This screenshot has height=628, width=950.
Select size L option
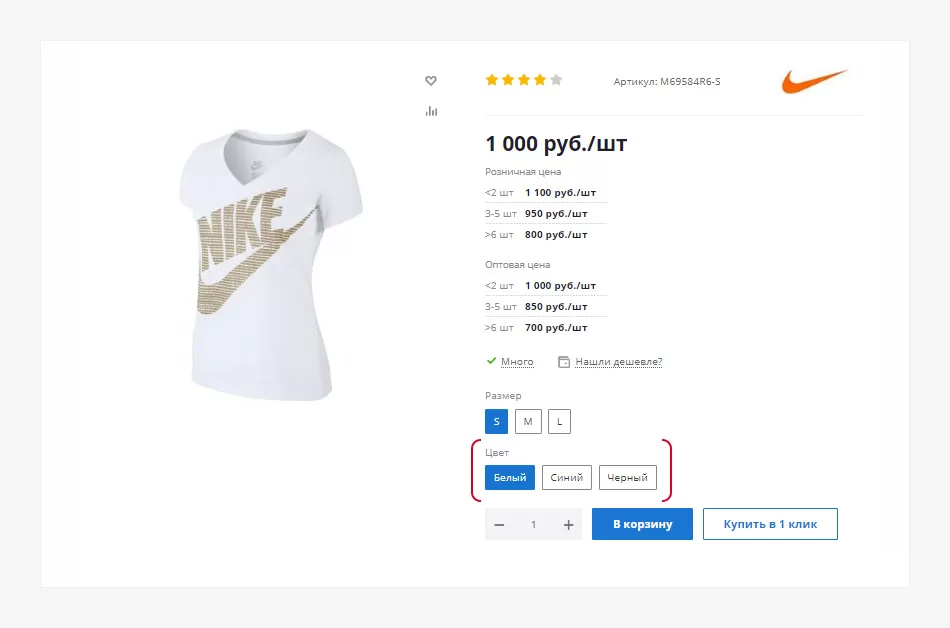tap(559, 421)
